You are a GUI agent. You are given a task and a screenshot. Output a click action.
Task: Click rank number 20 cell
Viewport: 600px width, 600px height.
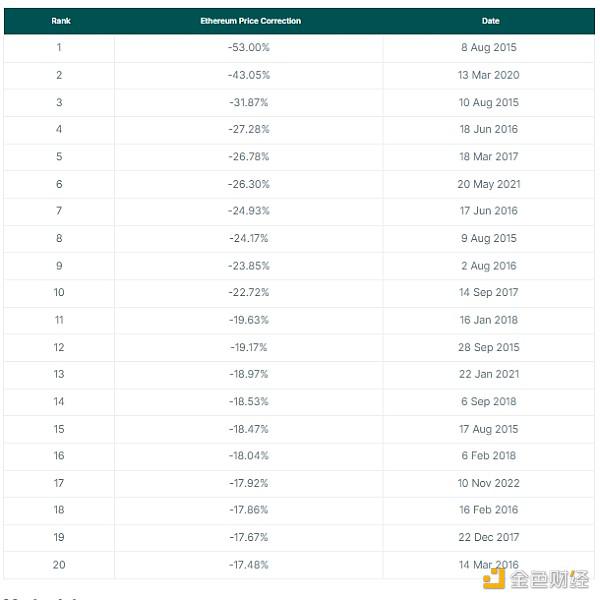59,565
